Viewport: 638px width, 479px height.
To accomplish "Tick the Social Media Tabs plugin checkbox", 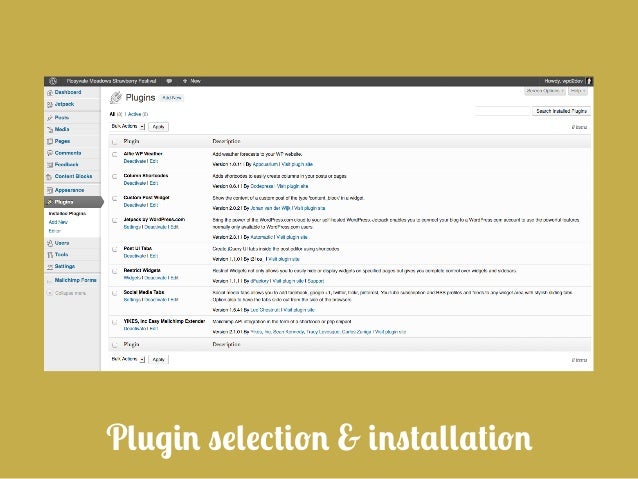I will click(x=115, y=293).
